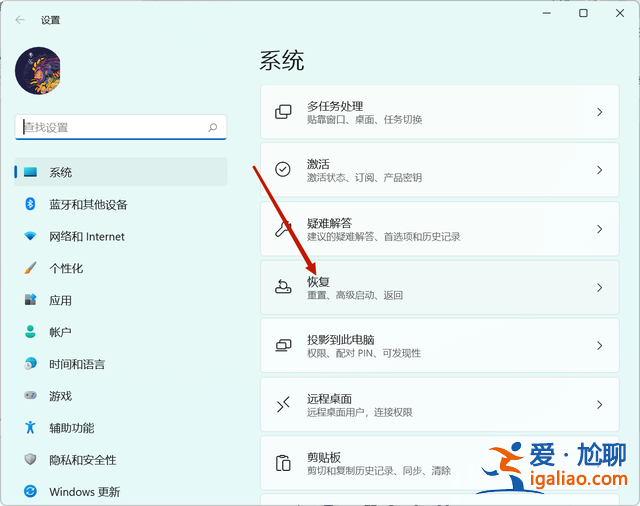Maximize the 设置 window

pyautogui.click(x=584, y=13)
